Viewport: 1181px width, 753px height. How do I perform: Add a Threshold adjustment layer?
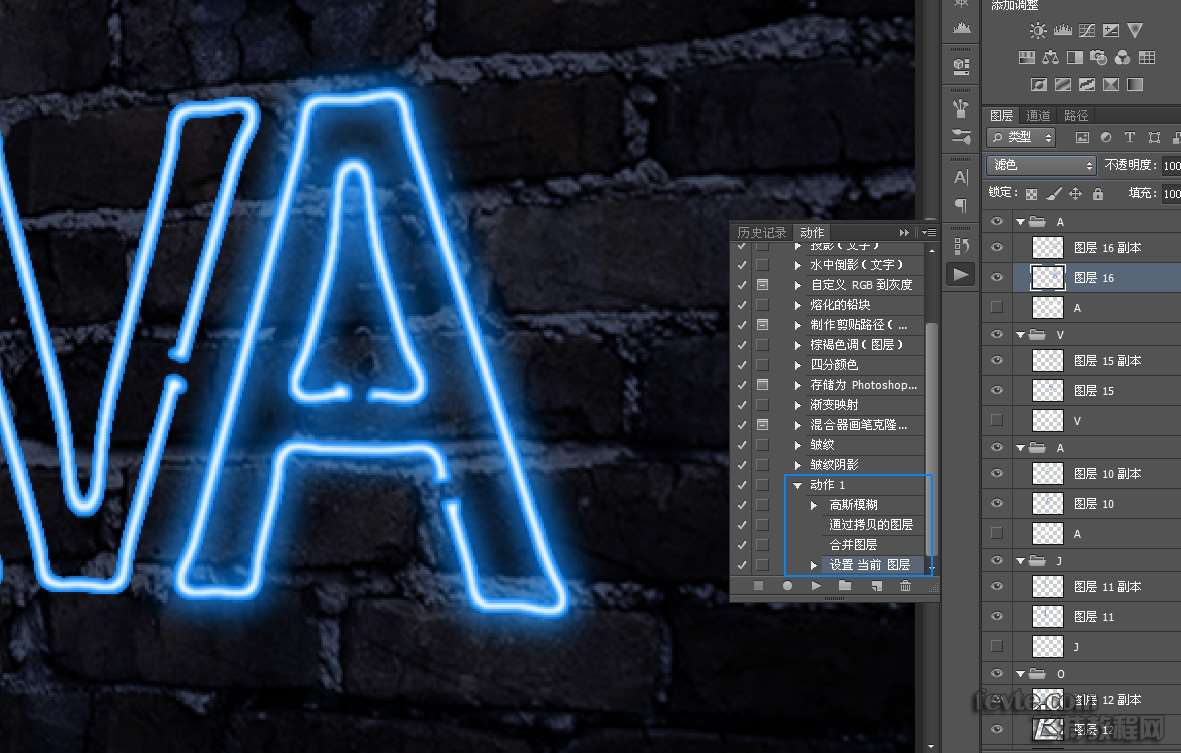(x=1087, y=84)
